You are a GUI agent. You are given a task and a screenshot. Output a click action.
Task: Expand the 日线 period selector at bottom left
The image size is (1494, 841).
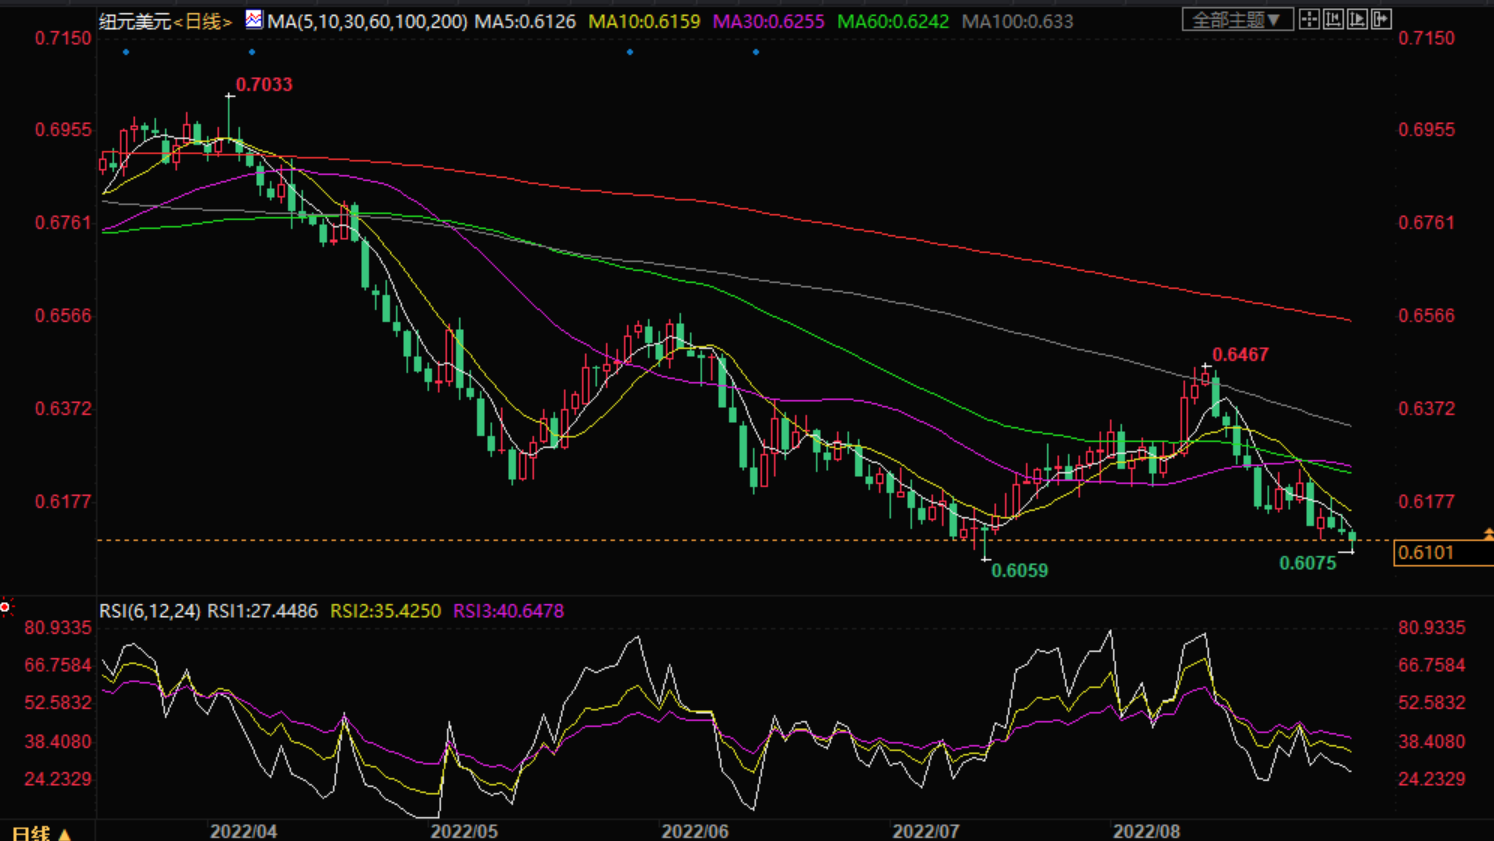(x=40, y=832)
